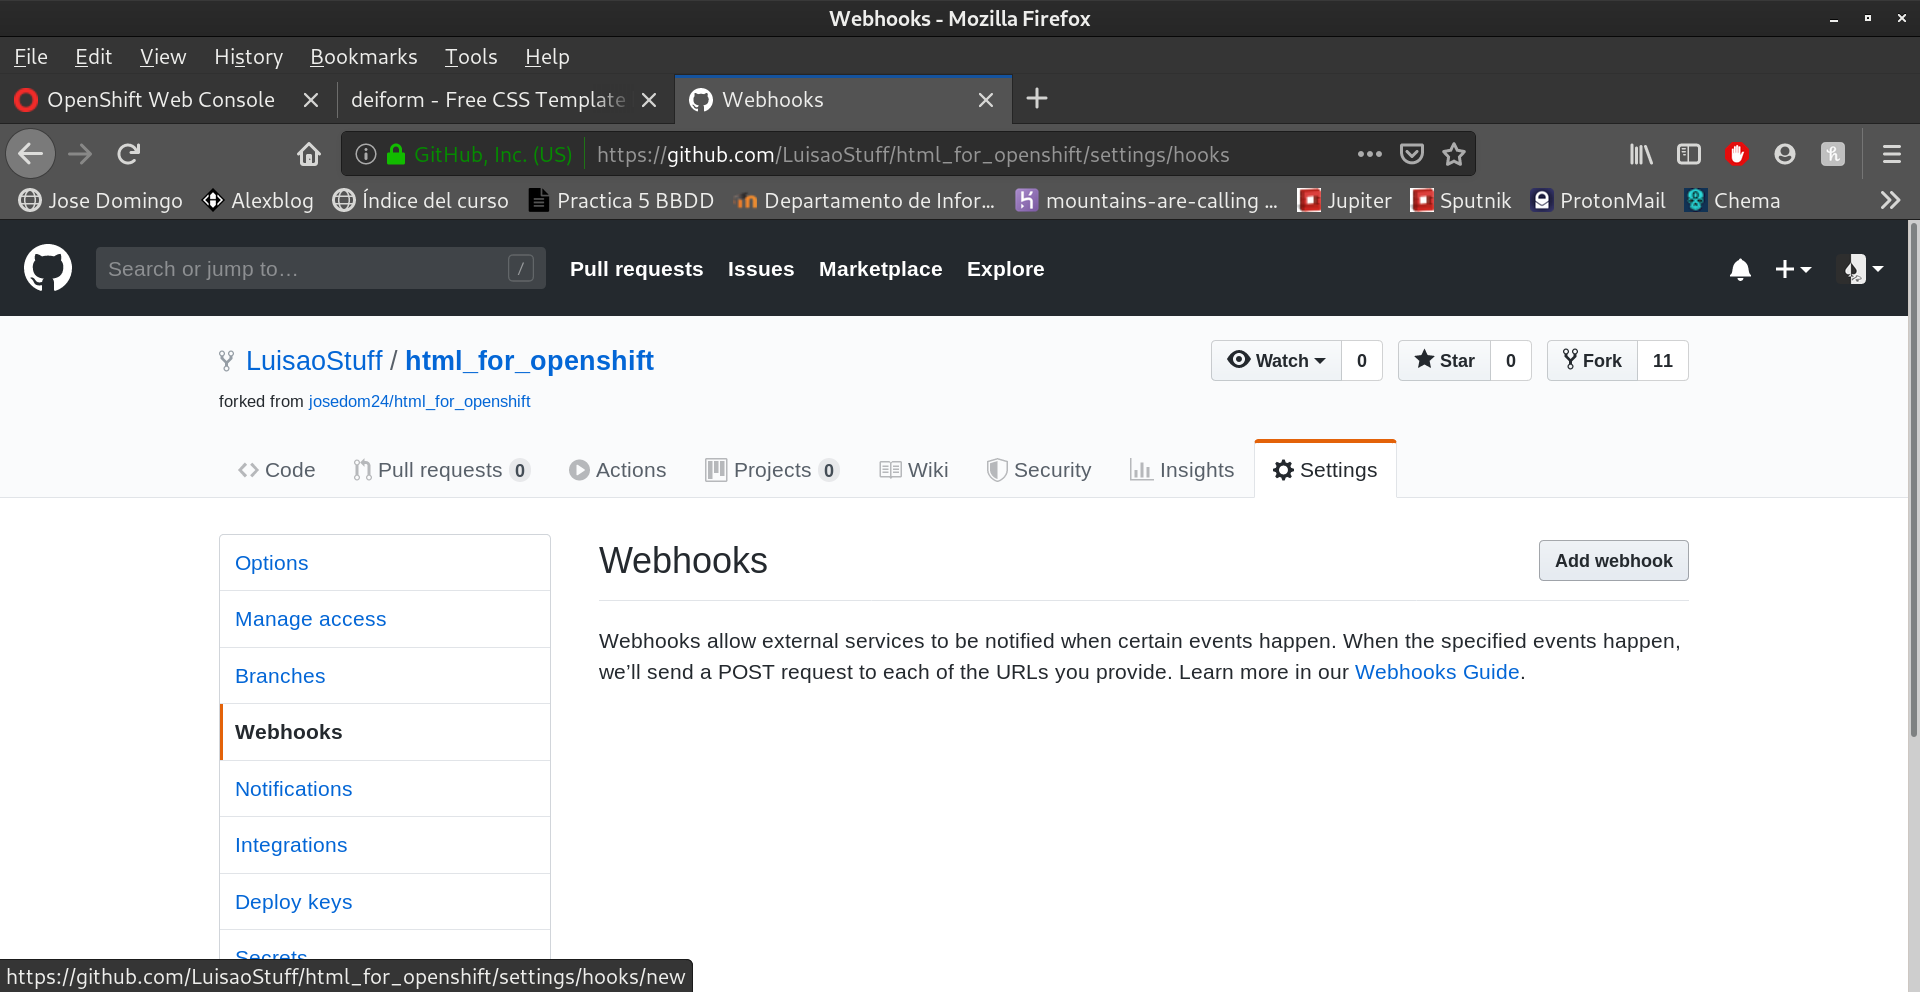
Task: Expand the user avatar menu
Action: point(1863,269)
